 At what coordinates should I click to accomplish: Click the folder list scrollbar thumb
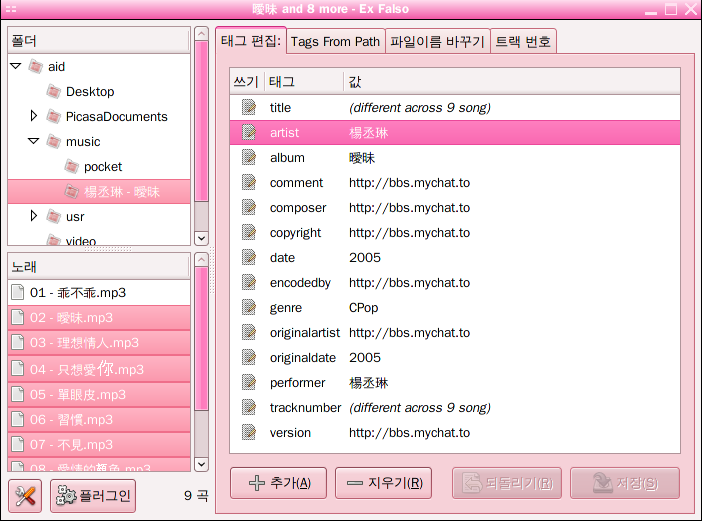(x=201, y=121)
